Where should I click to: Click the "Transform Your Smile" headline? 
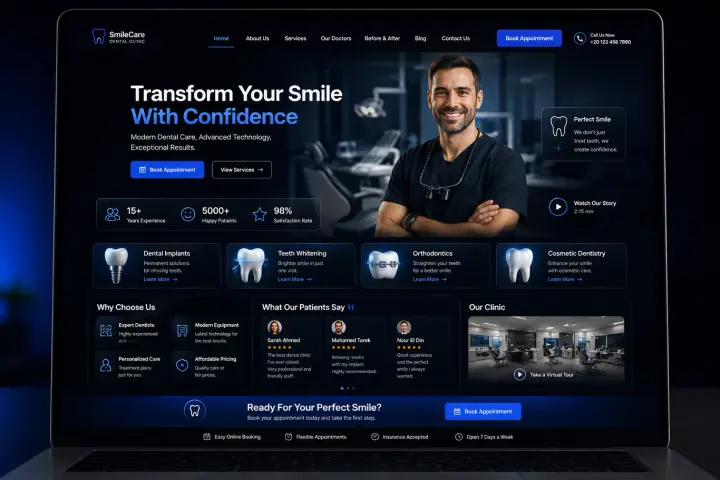236,94
